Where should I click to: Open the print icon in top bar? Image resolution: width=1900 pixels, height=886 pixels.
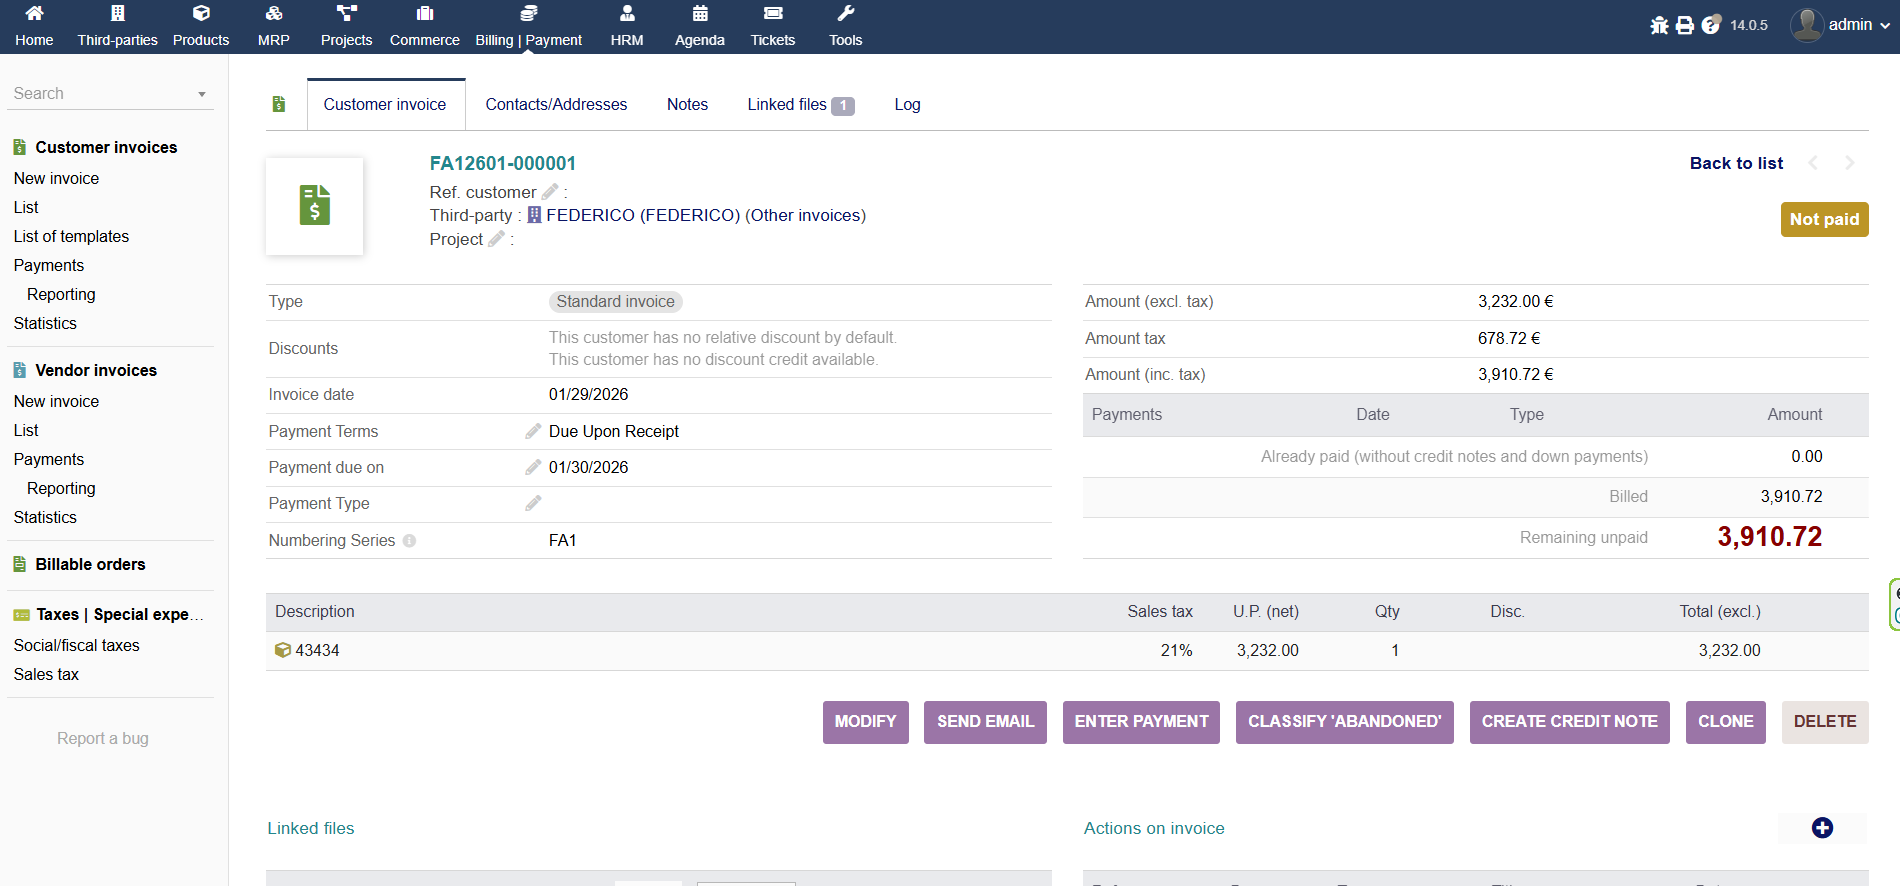(1685, 25)
